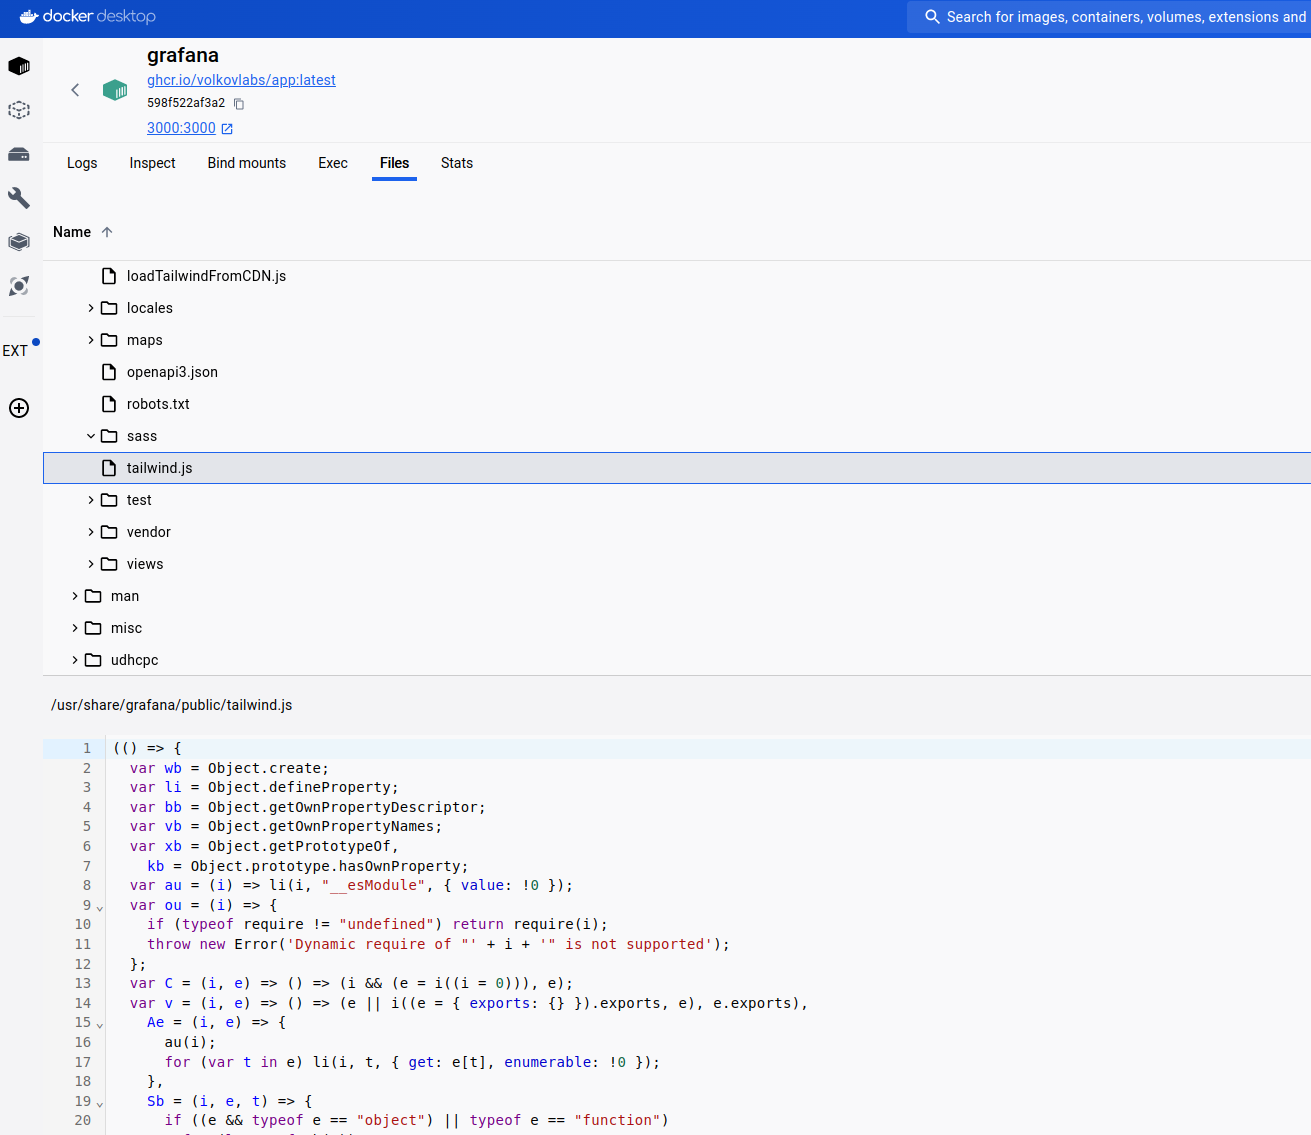Expand the locales folder
The width and height of the screenshot is (1311, 1135).
[x=90, y=307]
